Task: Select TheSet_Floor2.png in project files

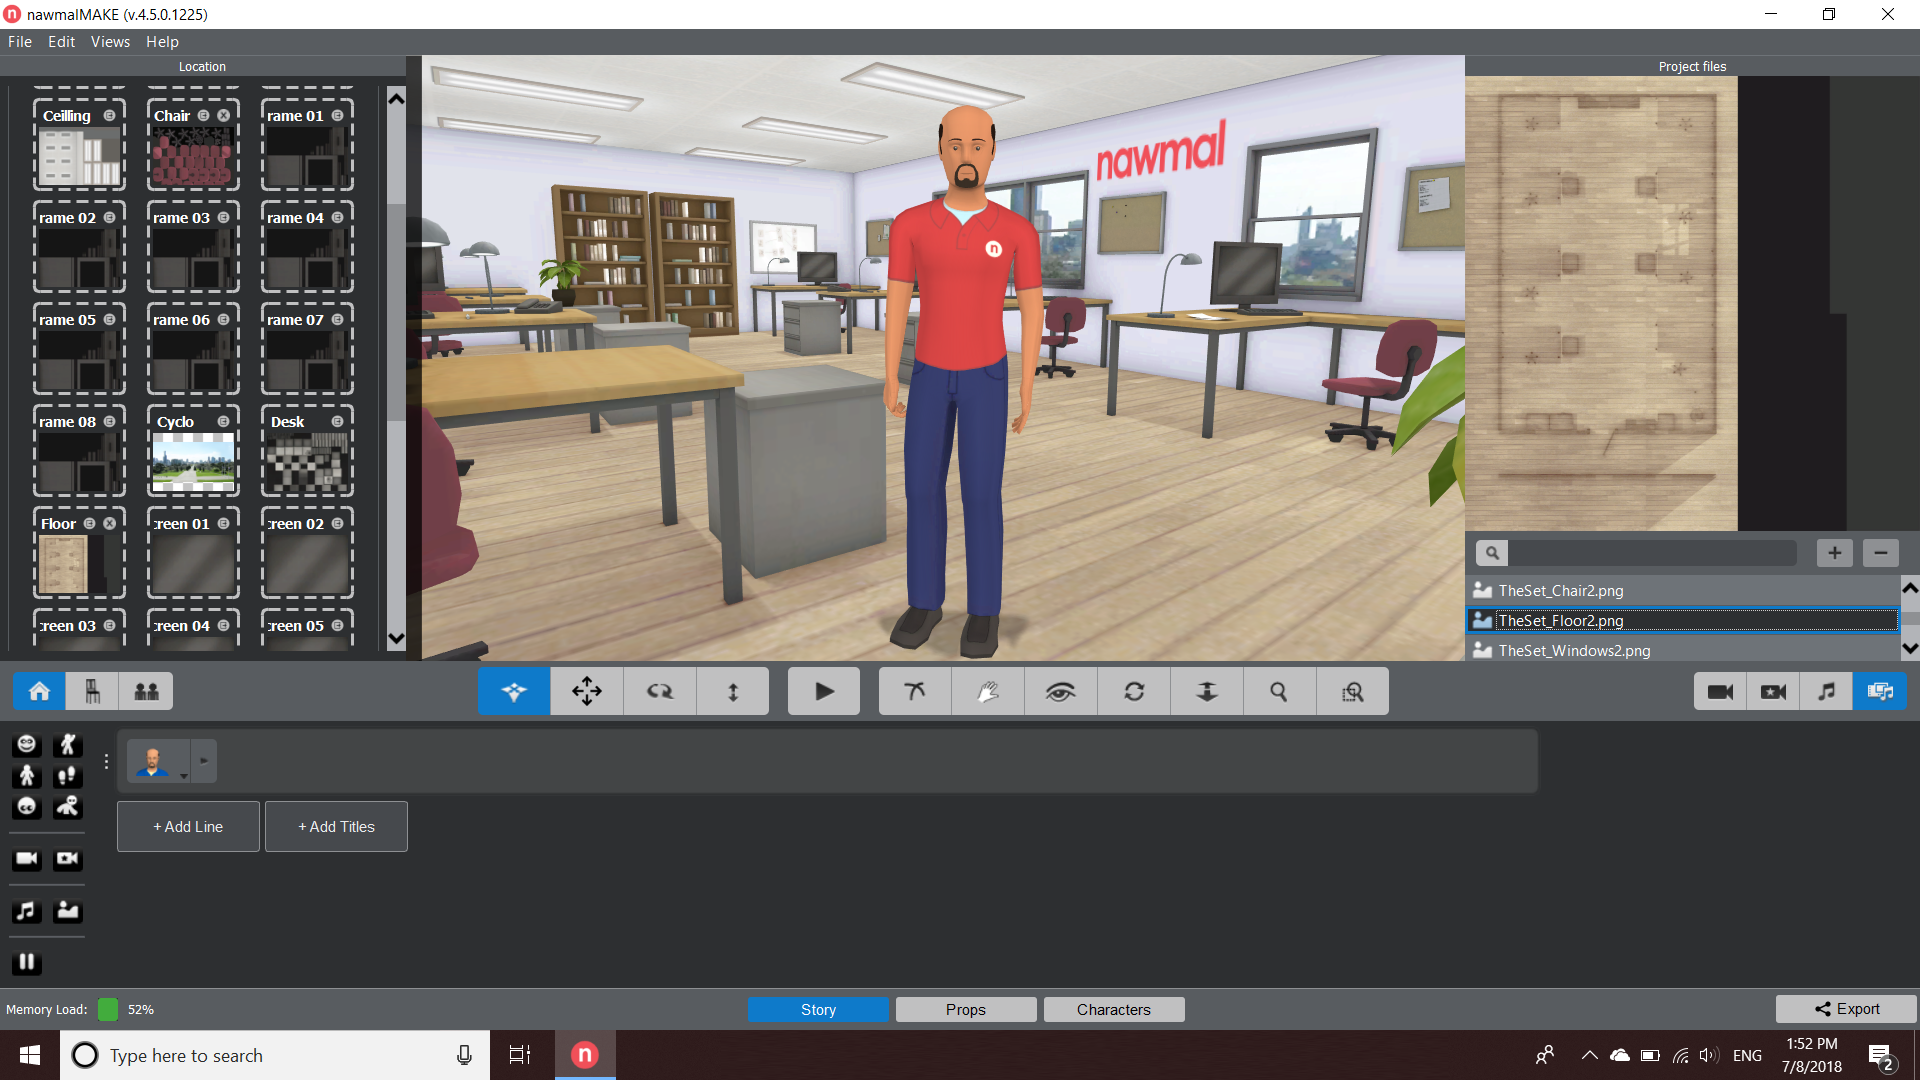Action: point(1683,620)
